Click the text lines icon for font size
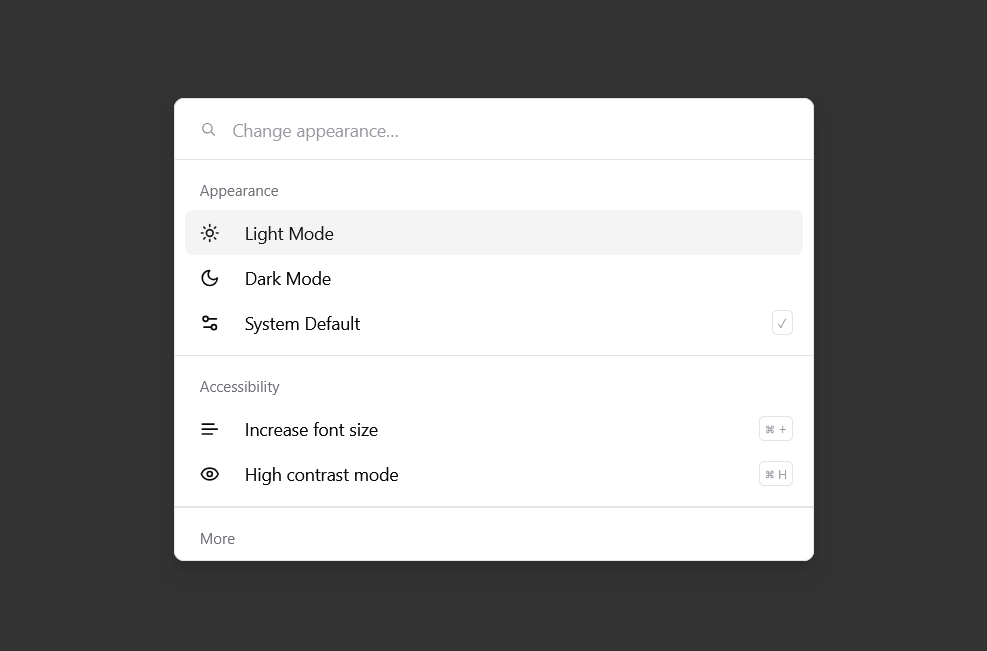 coord(210,429)
